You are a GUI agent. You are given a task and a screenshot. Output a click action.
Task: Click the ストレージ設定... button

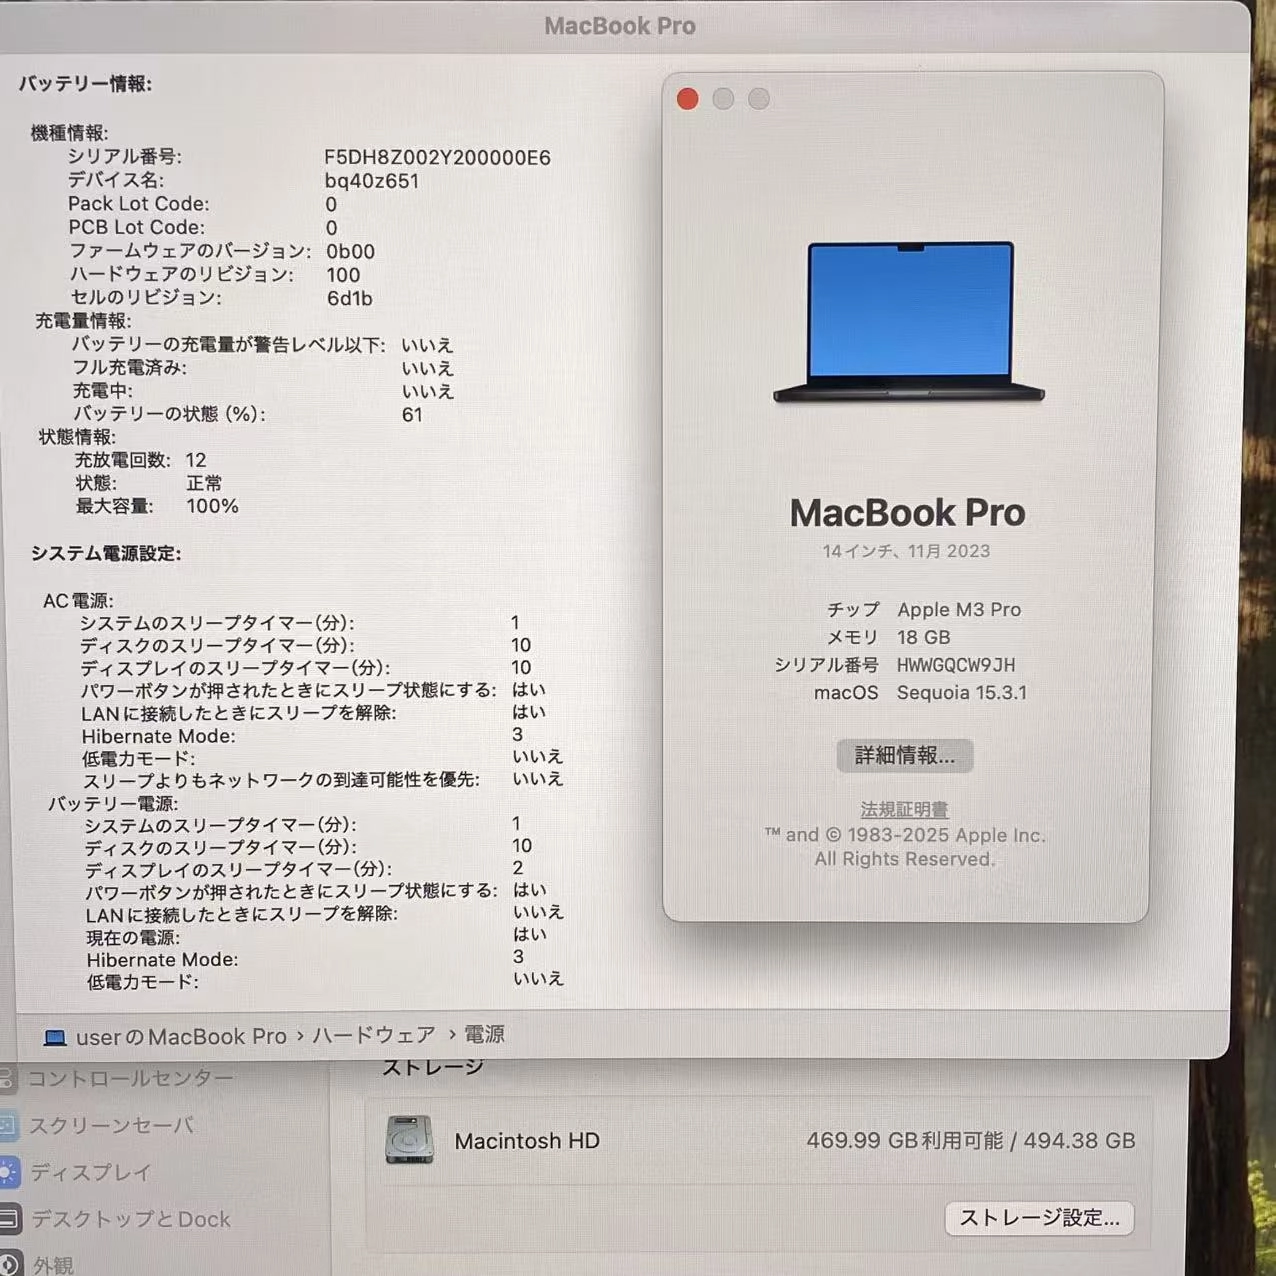pos(1039,1218)
